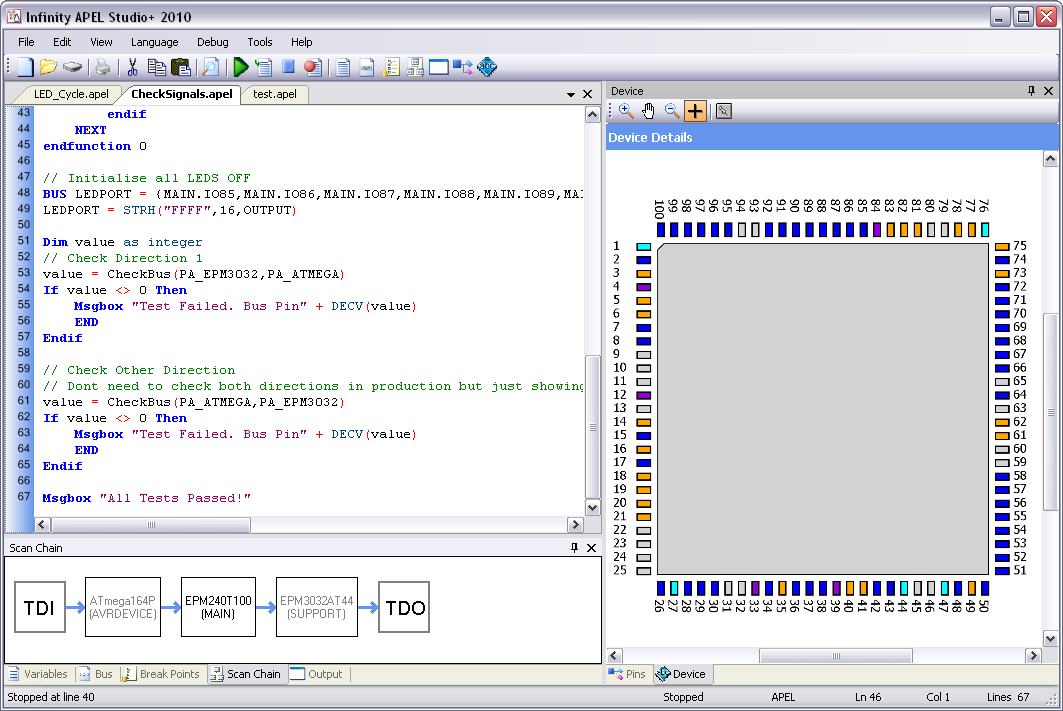Select the zoom out tool in Device panel
This screenshot has width=1063, height=711.
click(672, 111)
